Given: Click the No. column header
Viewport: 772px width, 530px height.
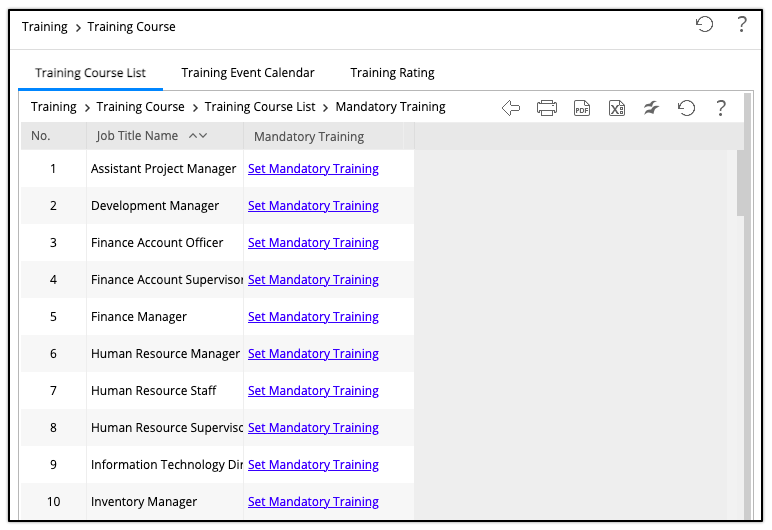Looking at the screenshot, I should pos(53,136).
